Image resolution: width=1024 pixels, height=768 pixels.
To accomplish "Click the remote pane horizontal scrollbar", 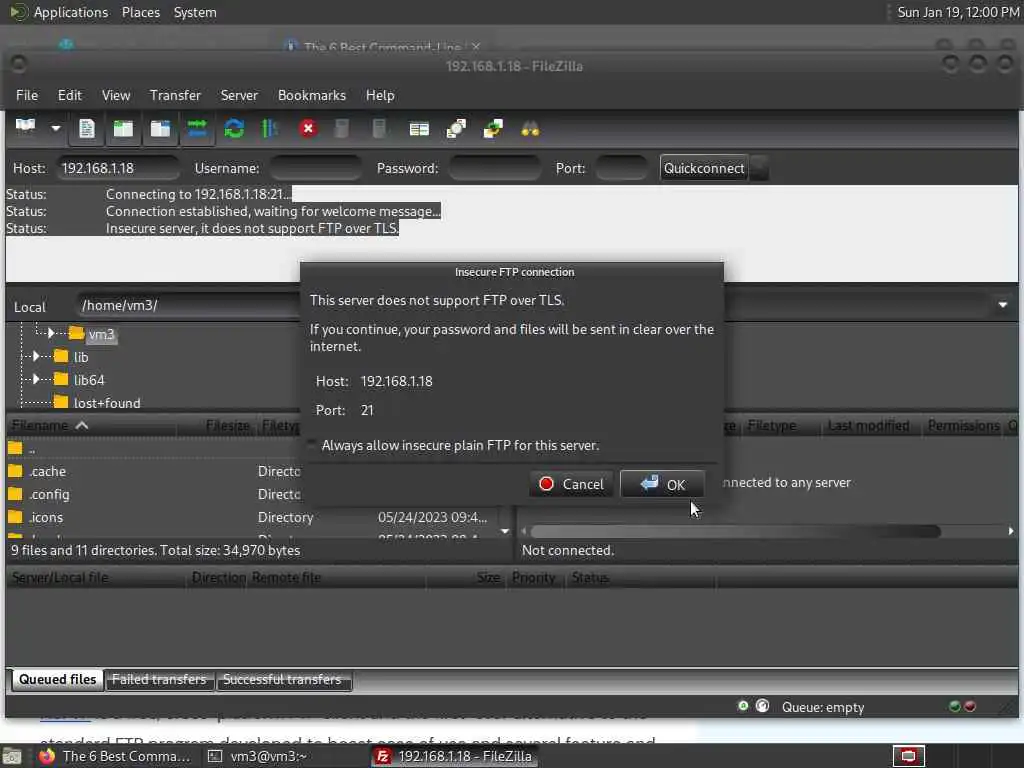I will tap(735, 532).
